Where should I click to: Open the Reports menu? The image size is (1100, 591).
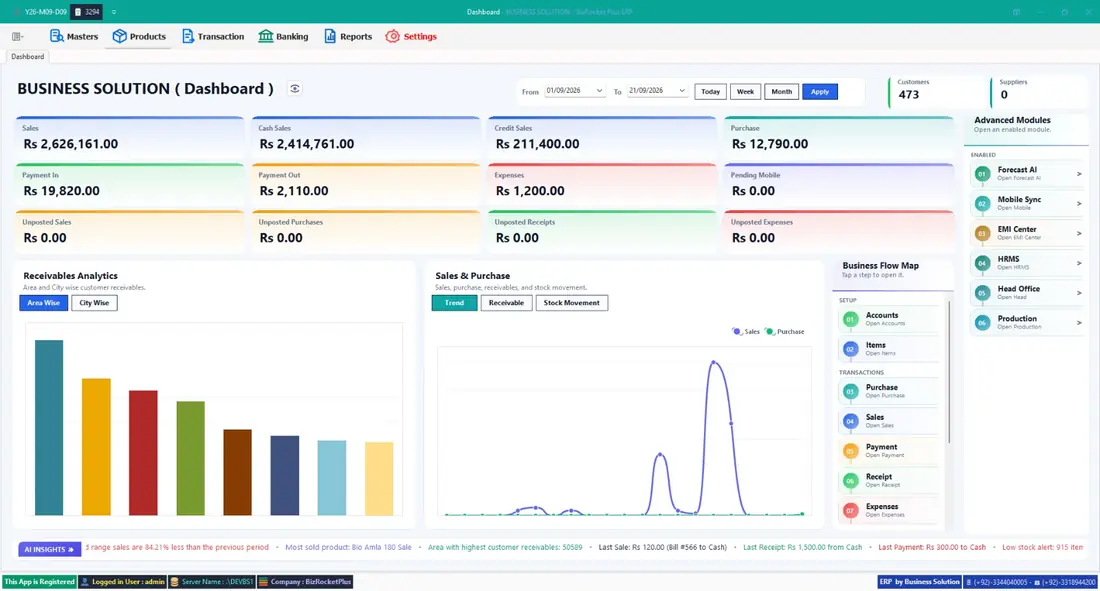point(348,36)
